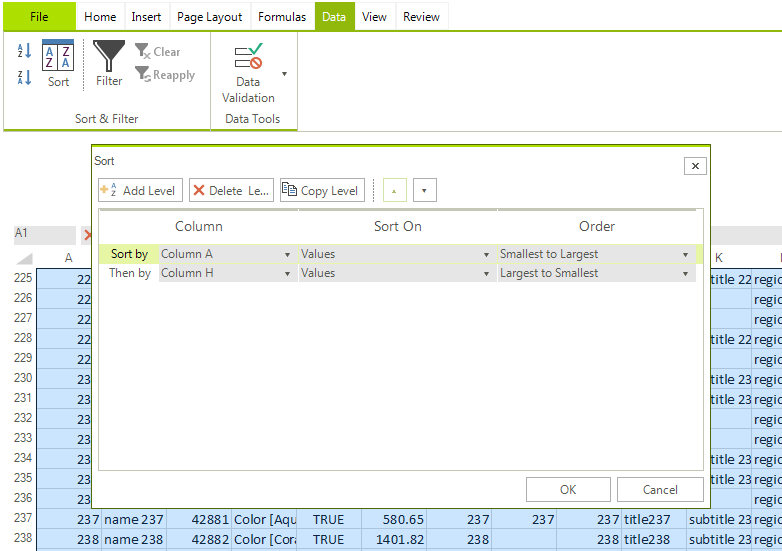782x551 pixels.
Task: Click the Reapply filter button
Action: [x=165, y=75]
